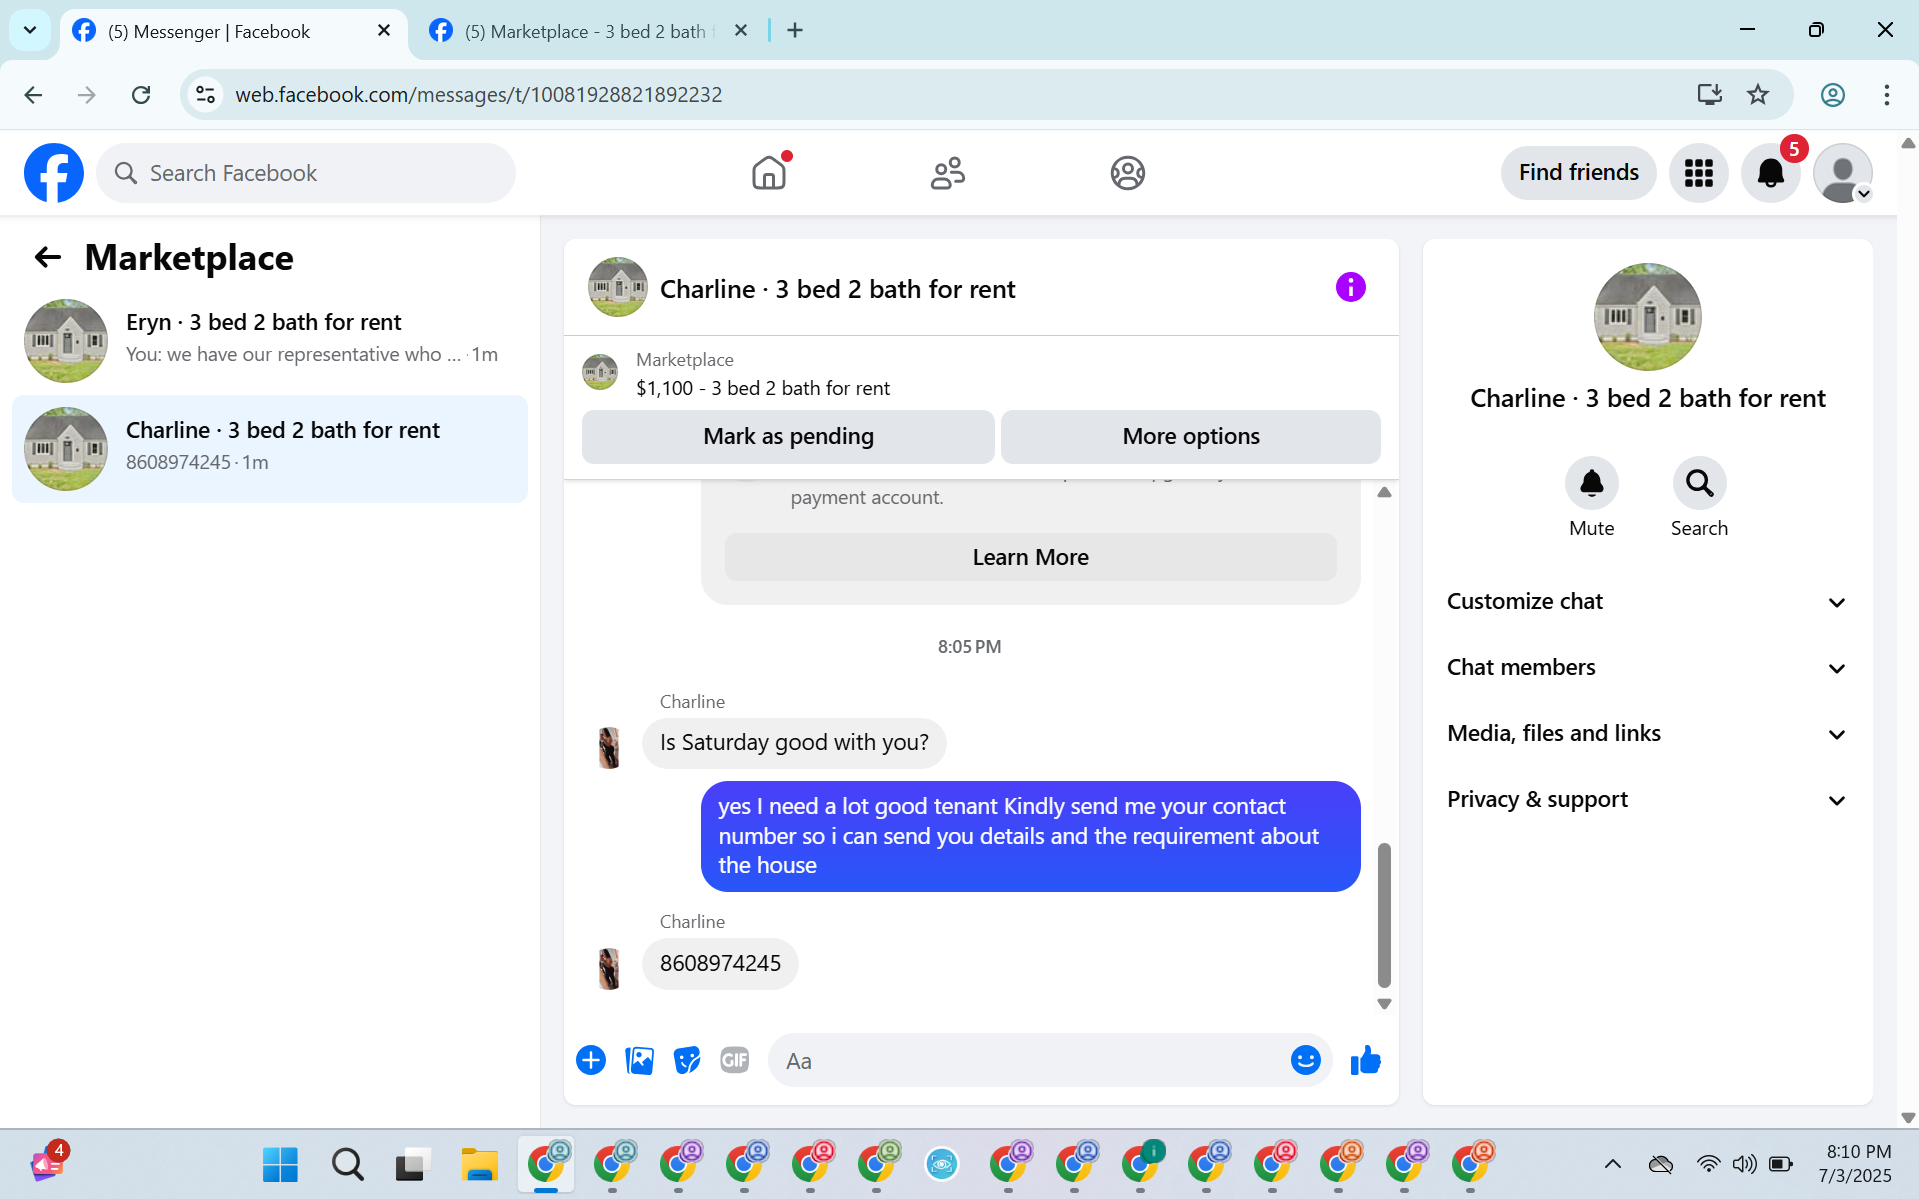Go back with the Marketplace arrow
The image size is (1919, 1199).
[47, 258]
